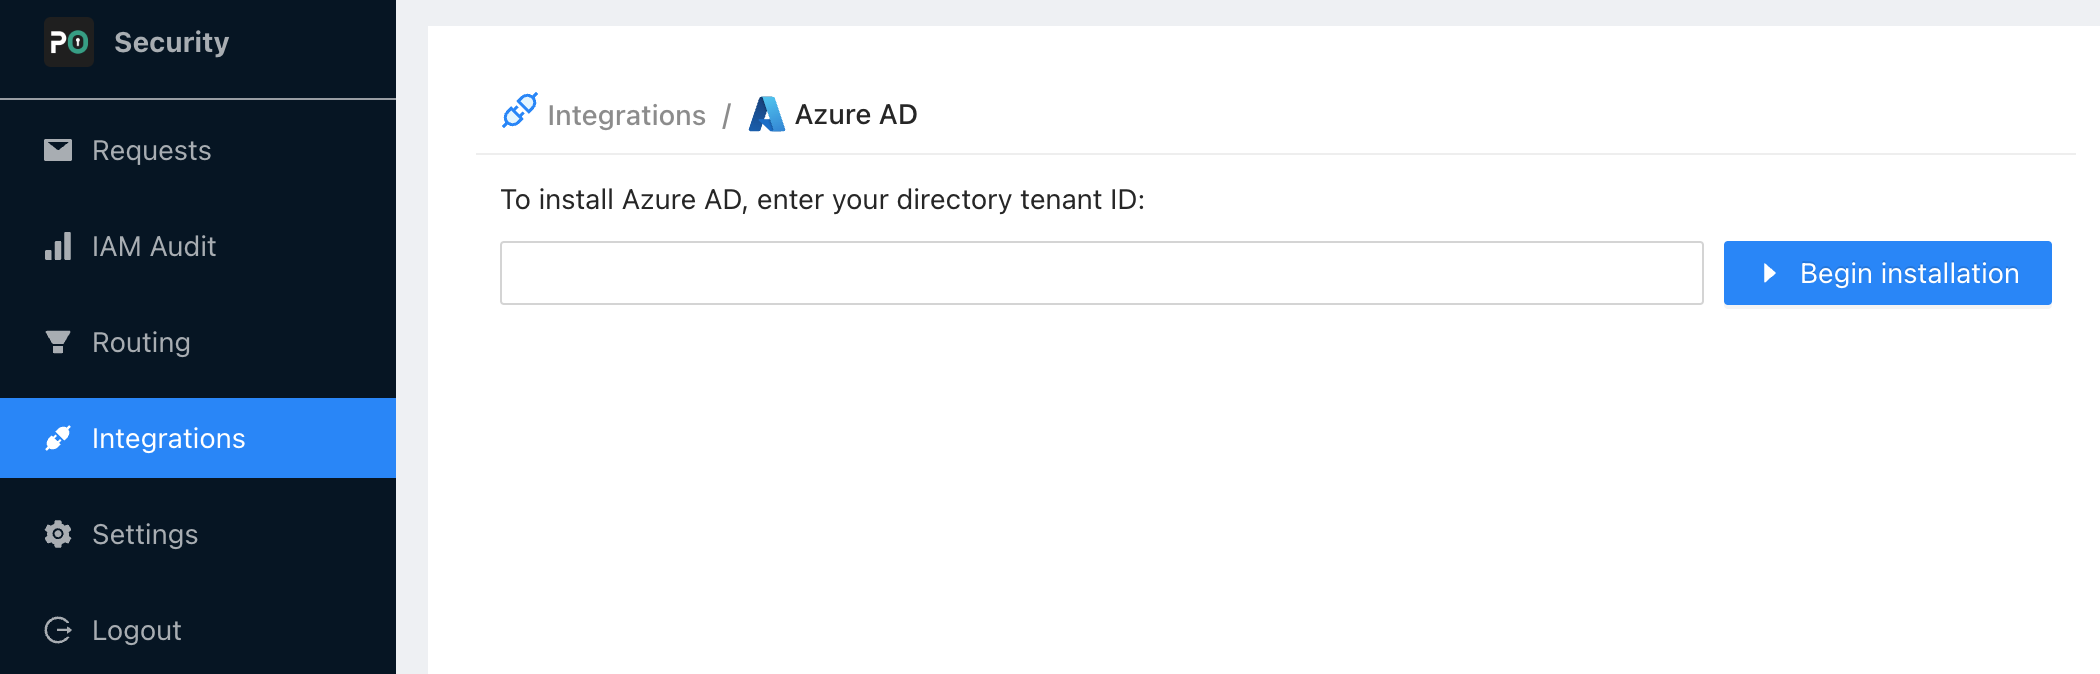Follow the Integrations breadcrumb link
The height and width of the screenshot is (674, 2100).
pos(626,115)
